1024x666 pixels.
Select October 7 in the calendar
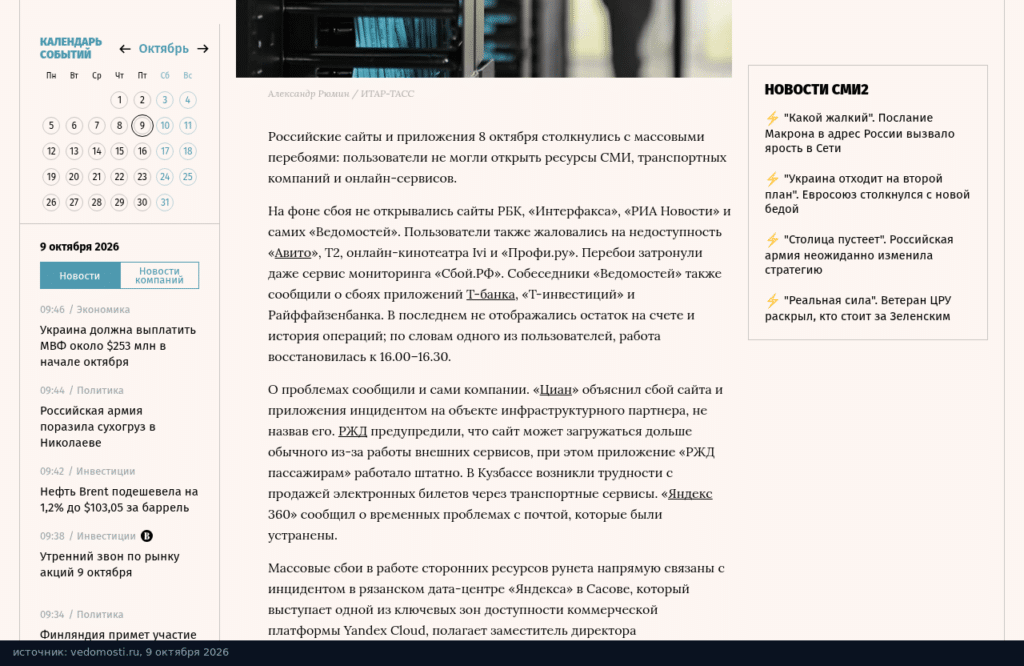pos(97,125)
